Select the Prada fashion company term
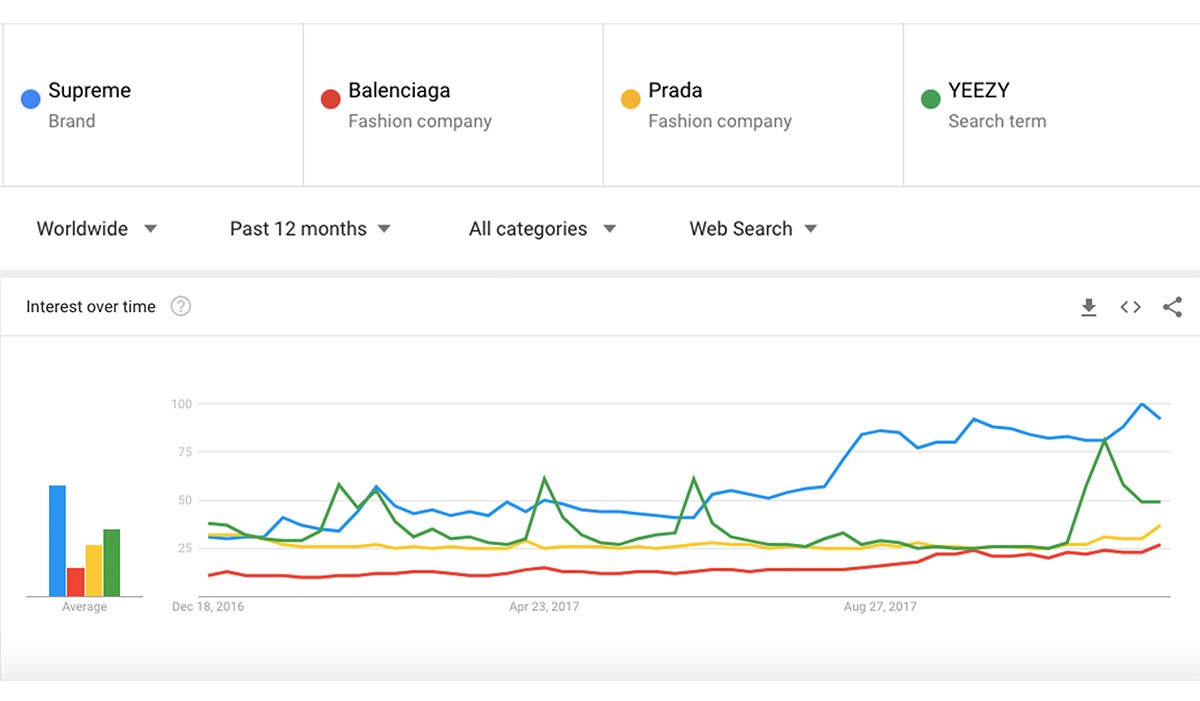Screen dimensions: 1200x701 point(752,105)
